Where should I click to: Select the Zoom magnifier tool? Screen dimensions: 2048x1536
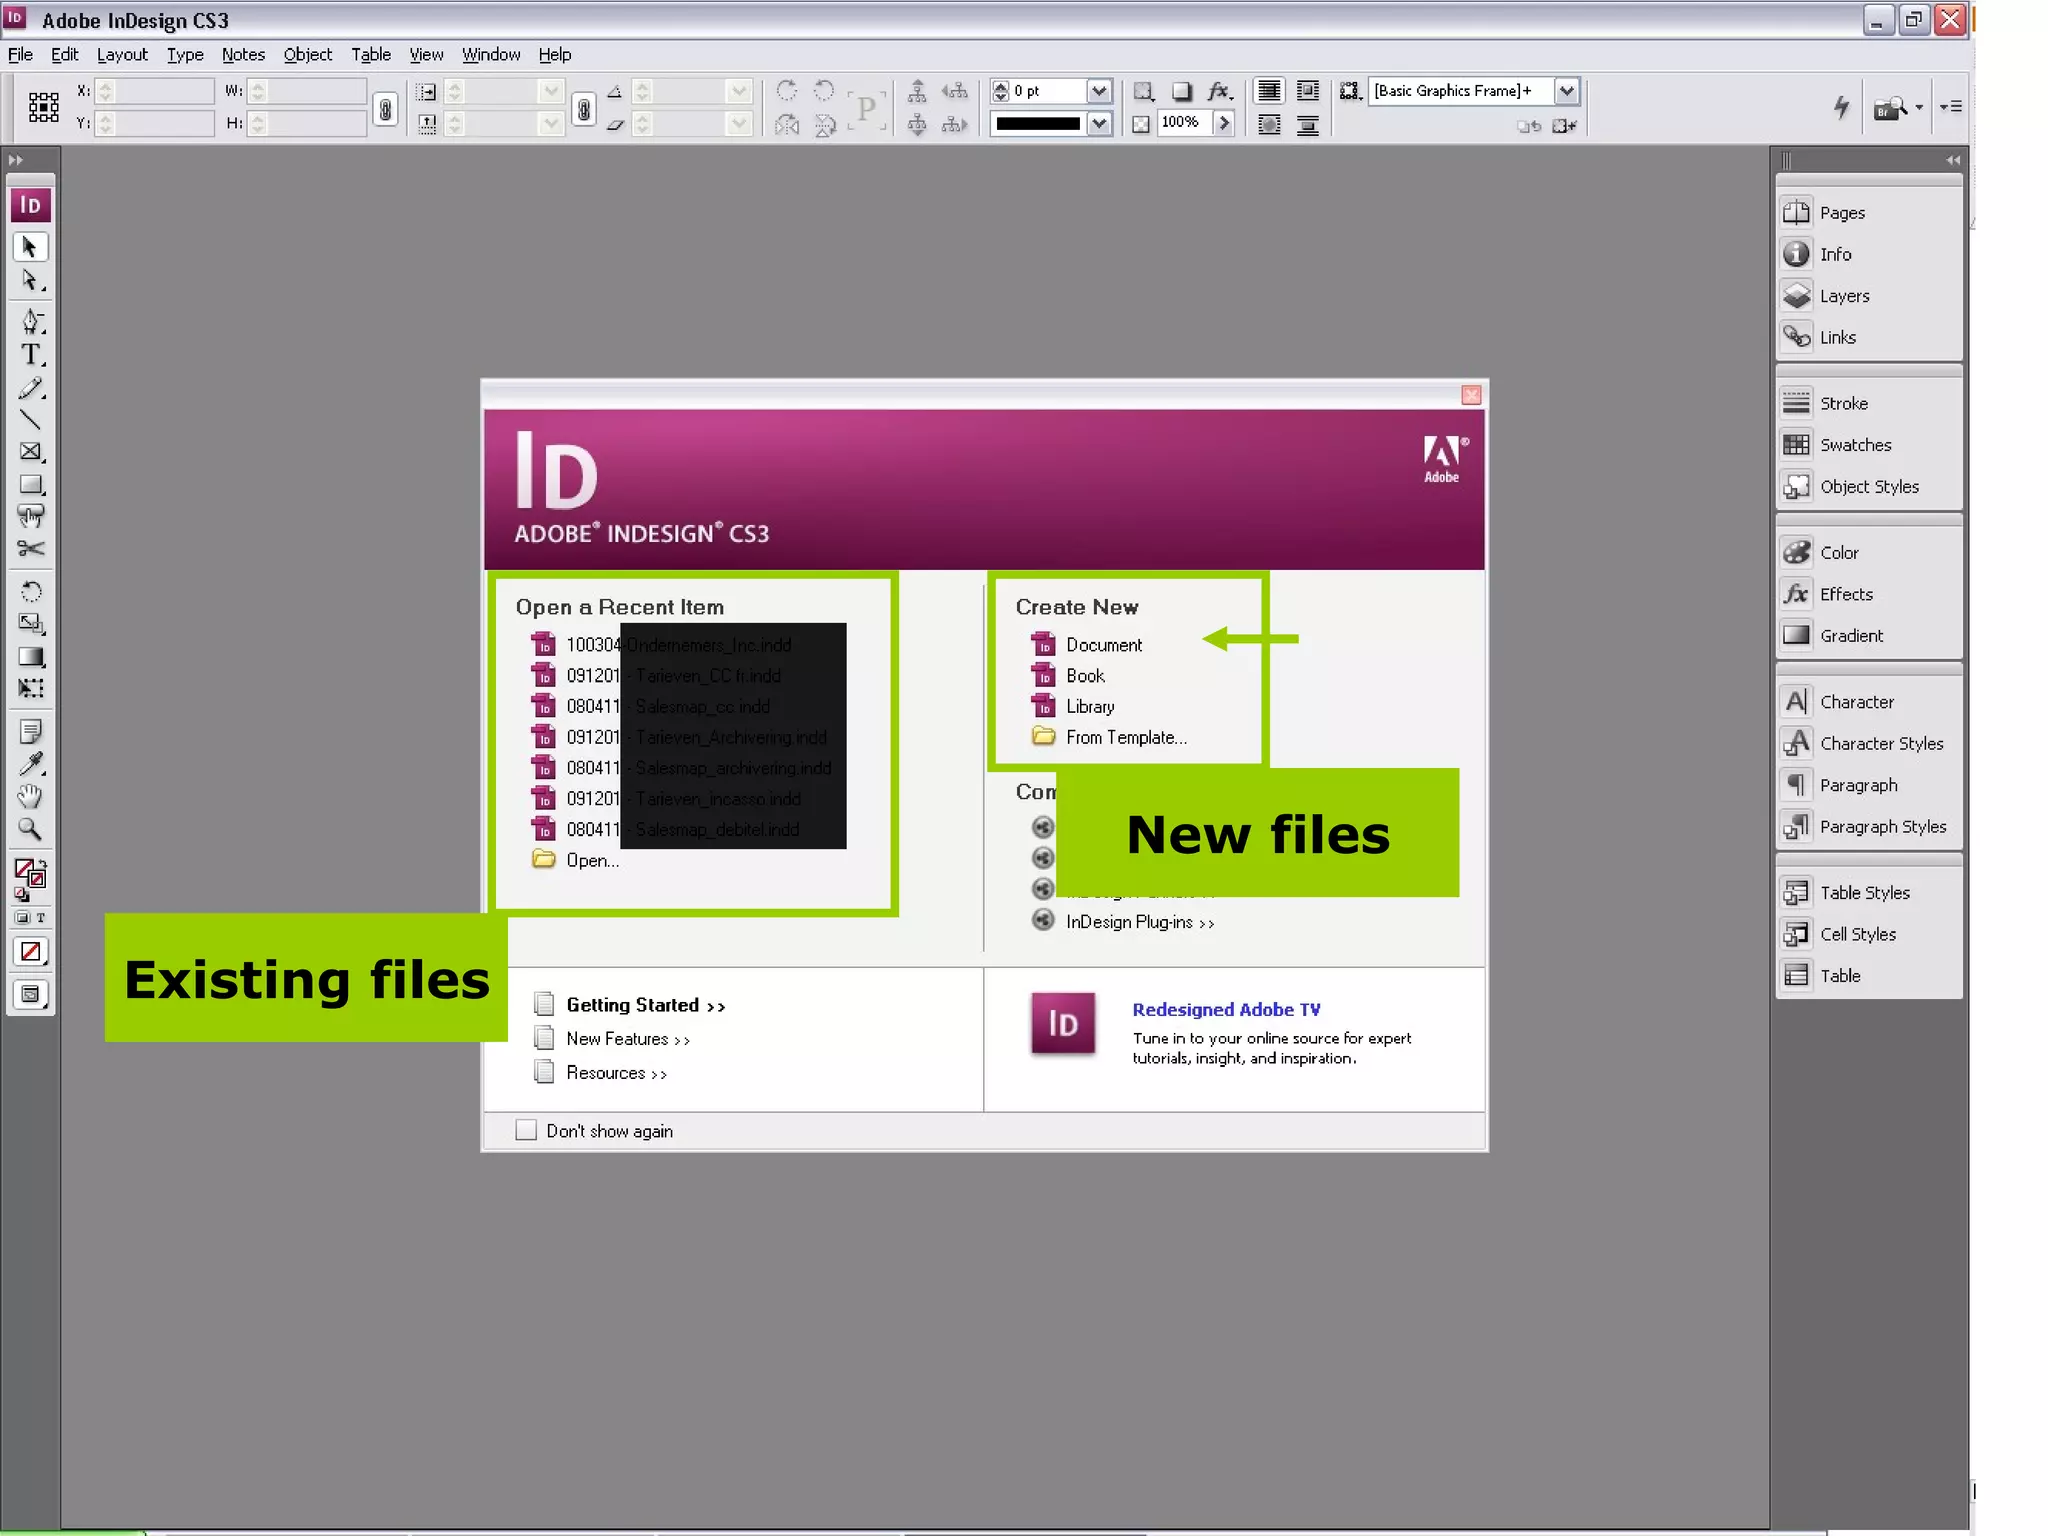[30, 829]
